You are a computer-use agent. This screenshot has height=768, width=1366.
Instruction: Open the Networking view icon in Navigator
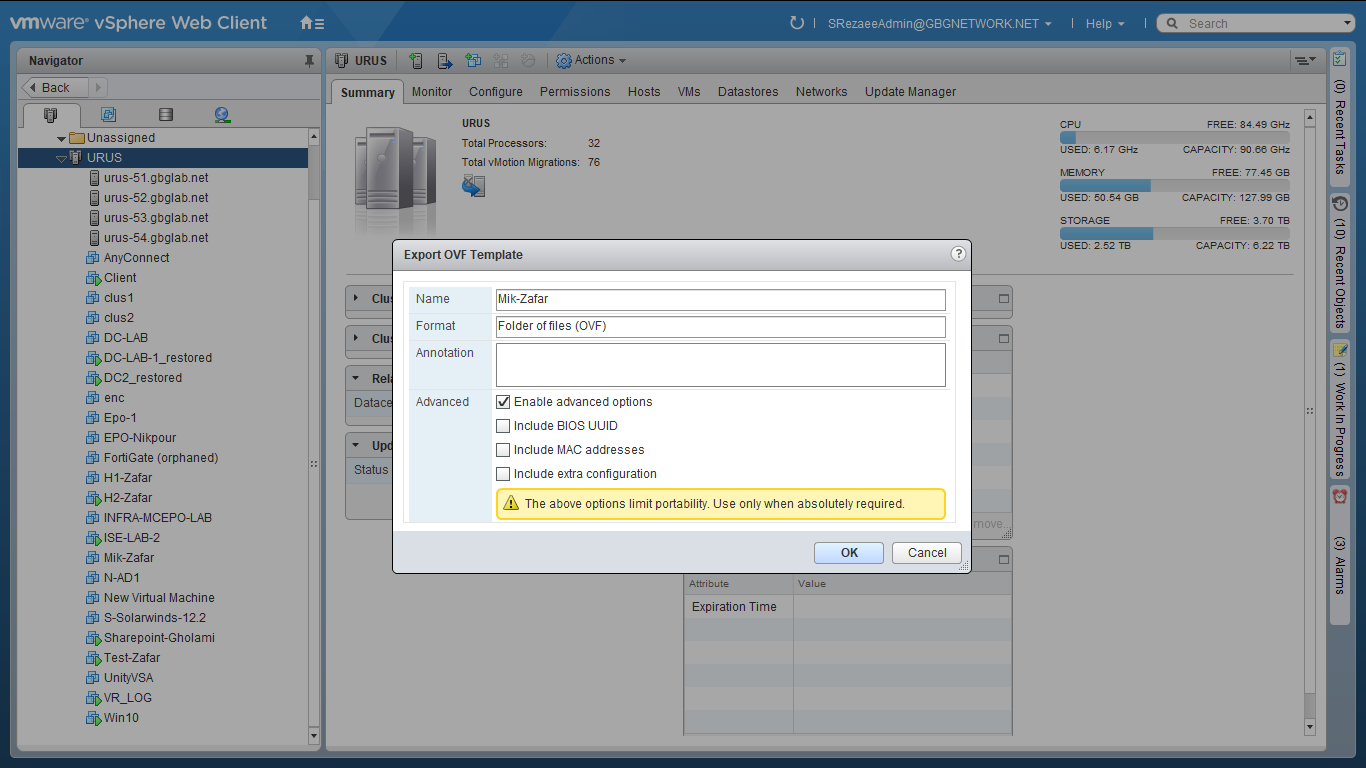(222, 115)
